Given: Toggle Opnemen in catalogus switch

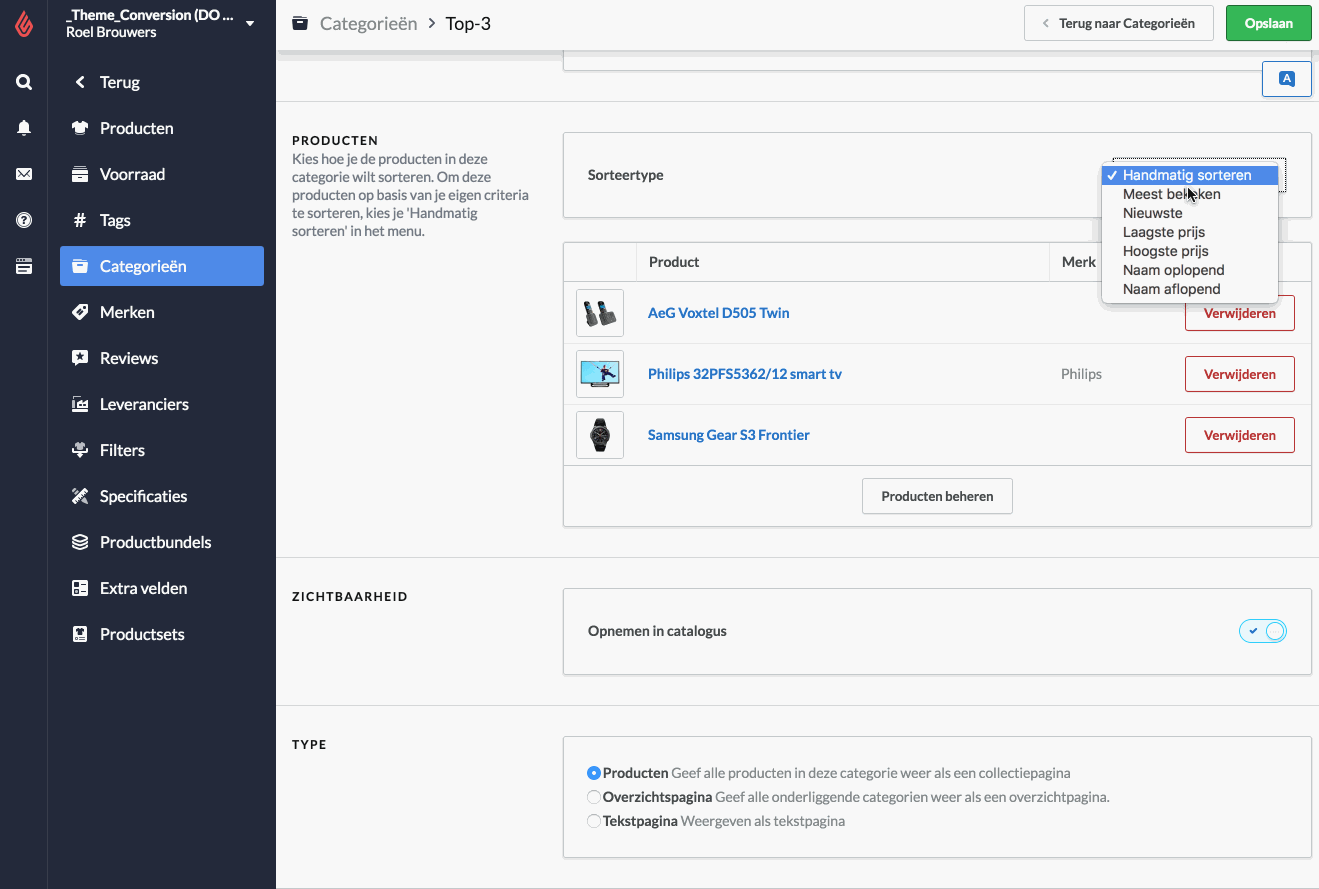Looking at the screenshot, I should (1263, 631).
